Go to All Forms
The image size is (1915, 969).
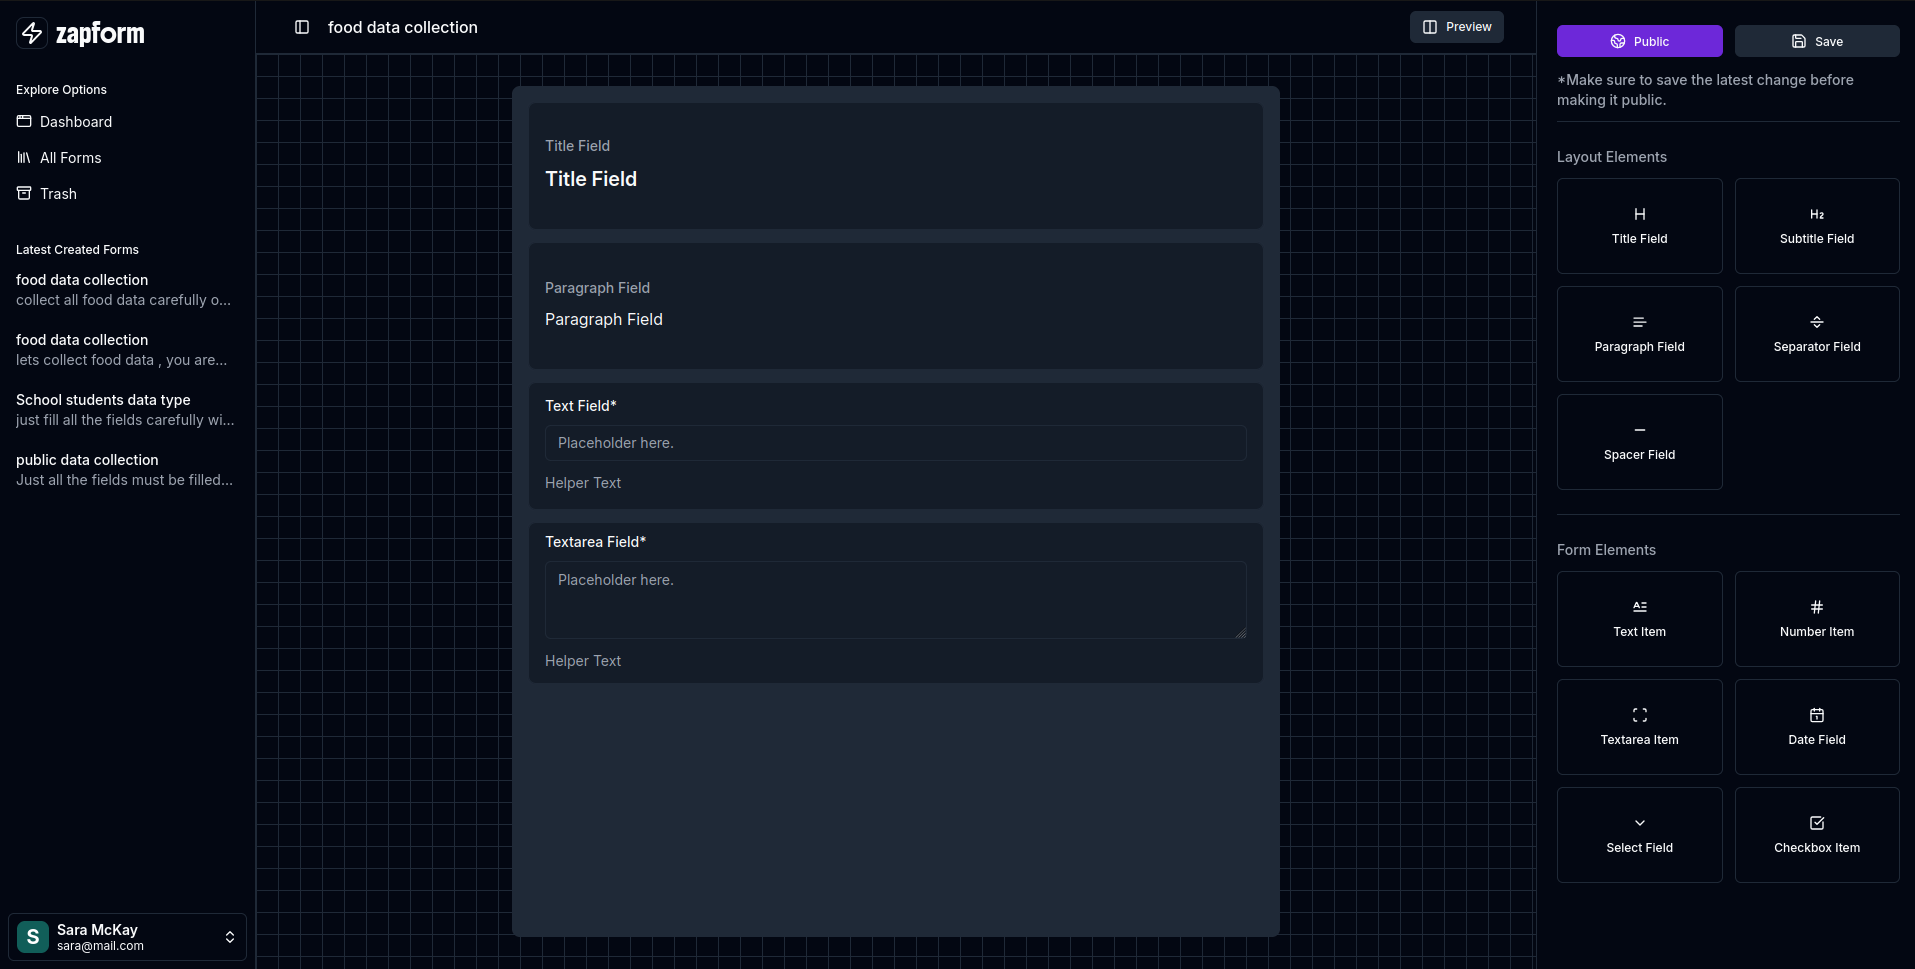(x=70, y=158)
